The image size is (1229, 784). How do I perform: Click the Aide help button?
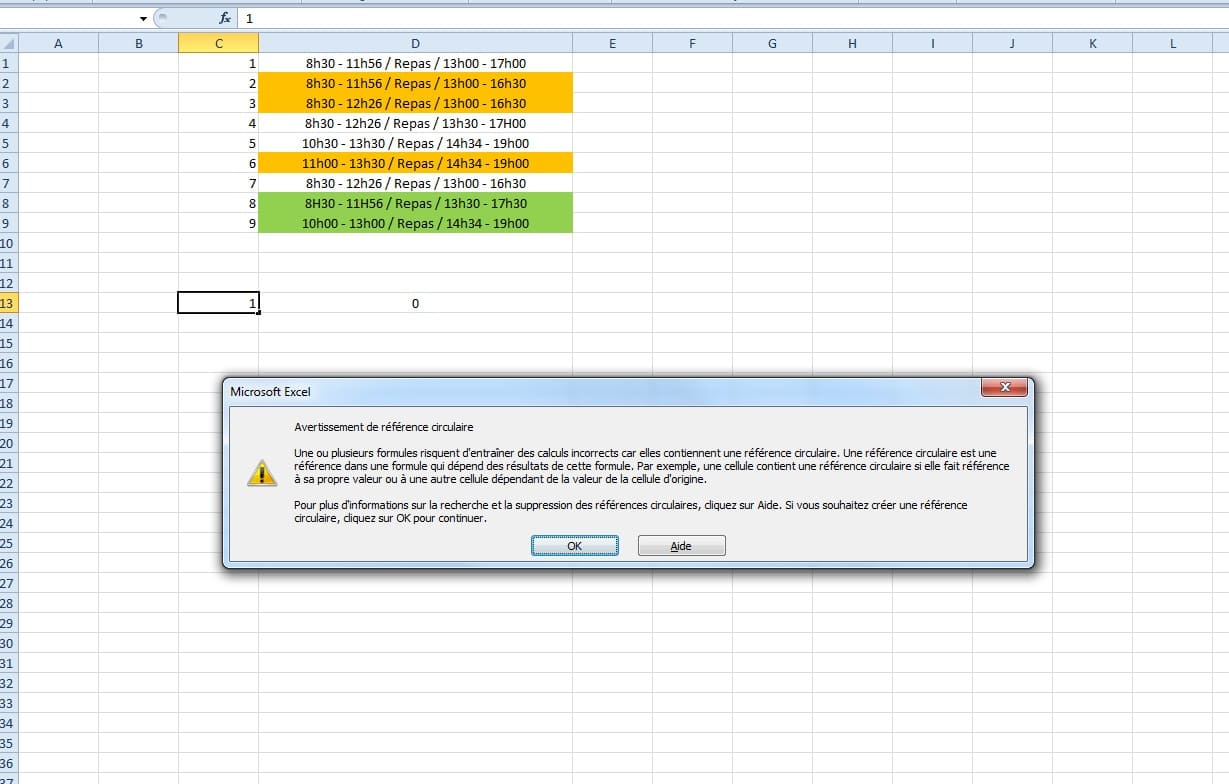tap(681, 546)
